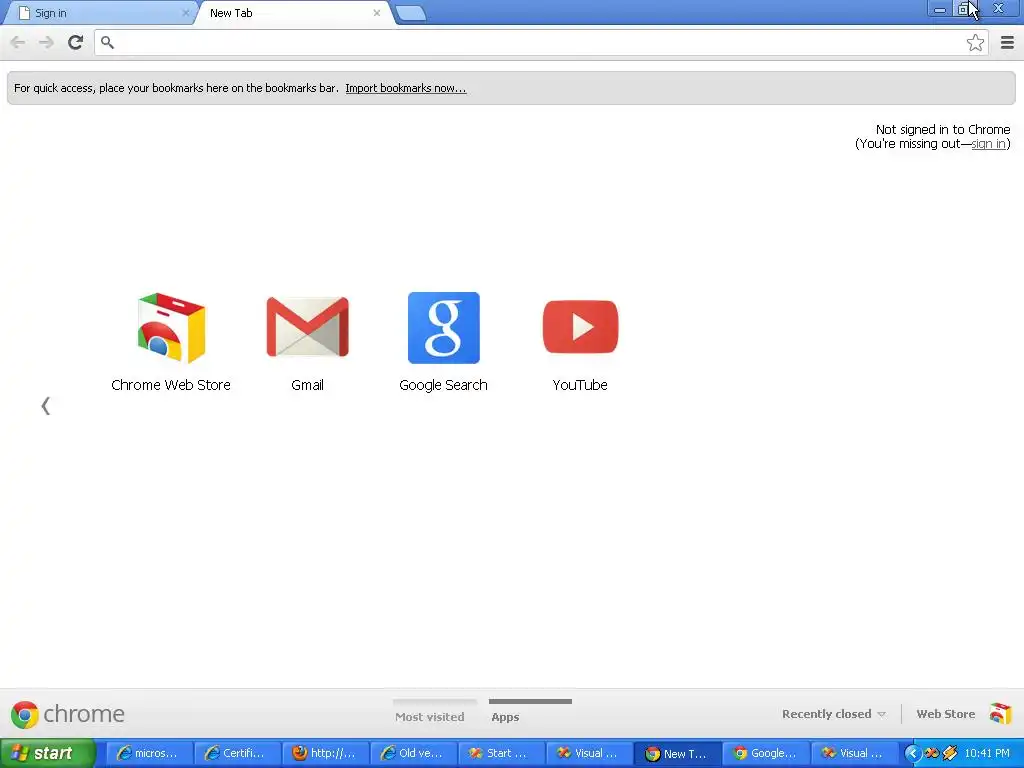
Task: Switch to the Firefox http:// taskbar window
Action: 326,753
